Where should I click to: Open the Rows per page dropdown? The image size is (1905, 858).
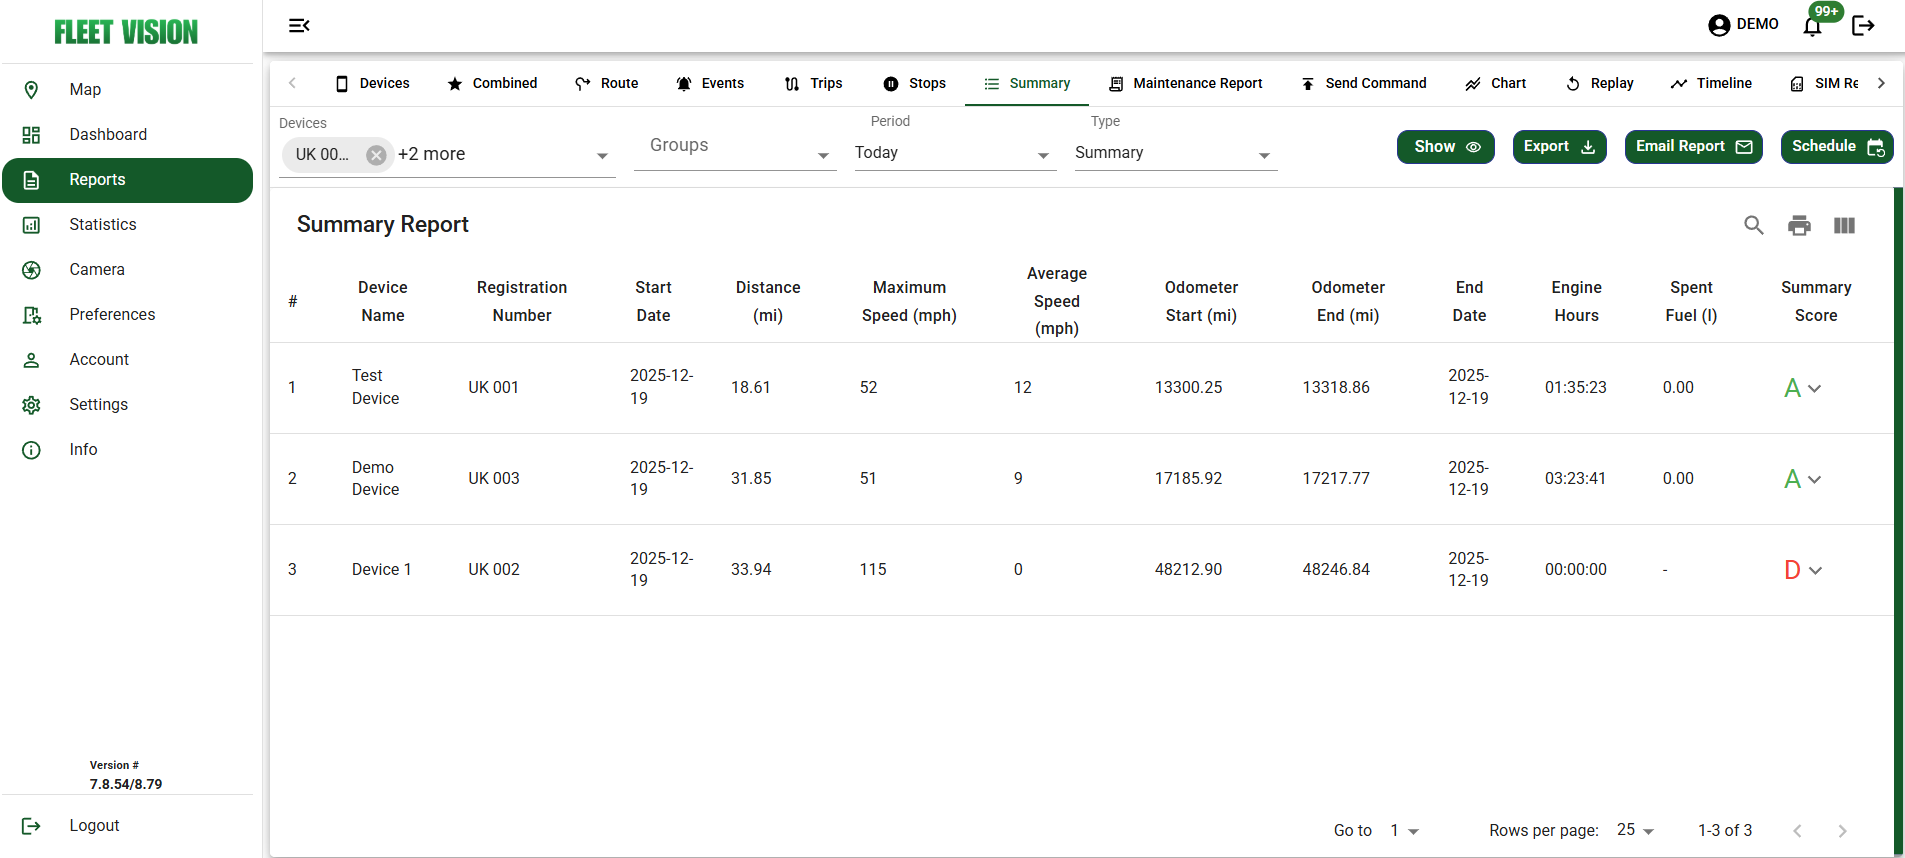tap(1636, 831)
